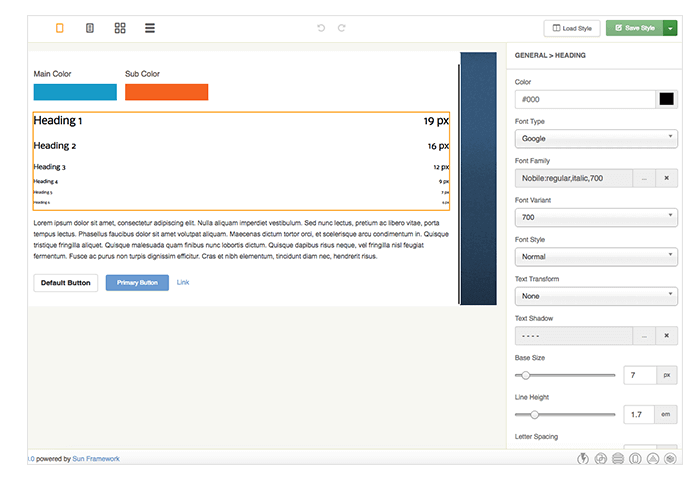
Task: Click the Base Size slider handle
Action: 526,375
